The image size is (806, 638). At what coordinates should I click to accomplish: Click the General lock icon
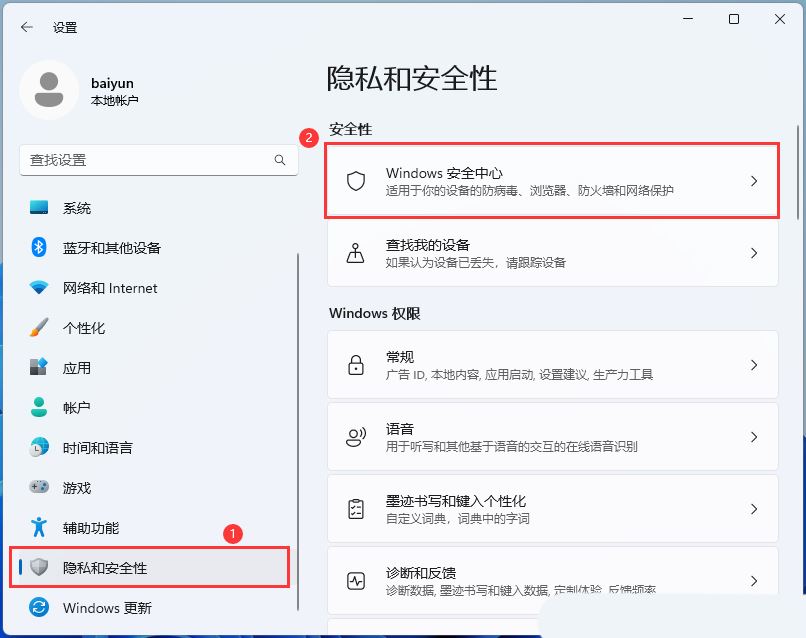click(x=355, y=365)
